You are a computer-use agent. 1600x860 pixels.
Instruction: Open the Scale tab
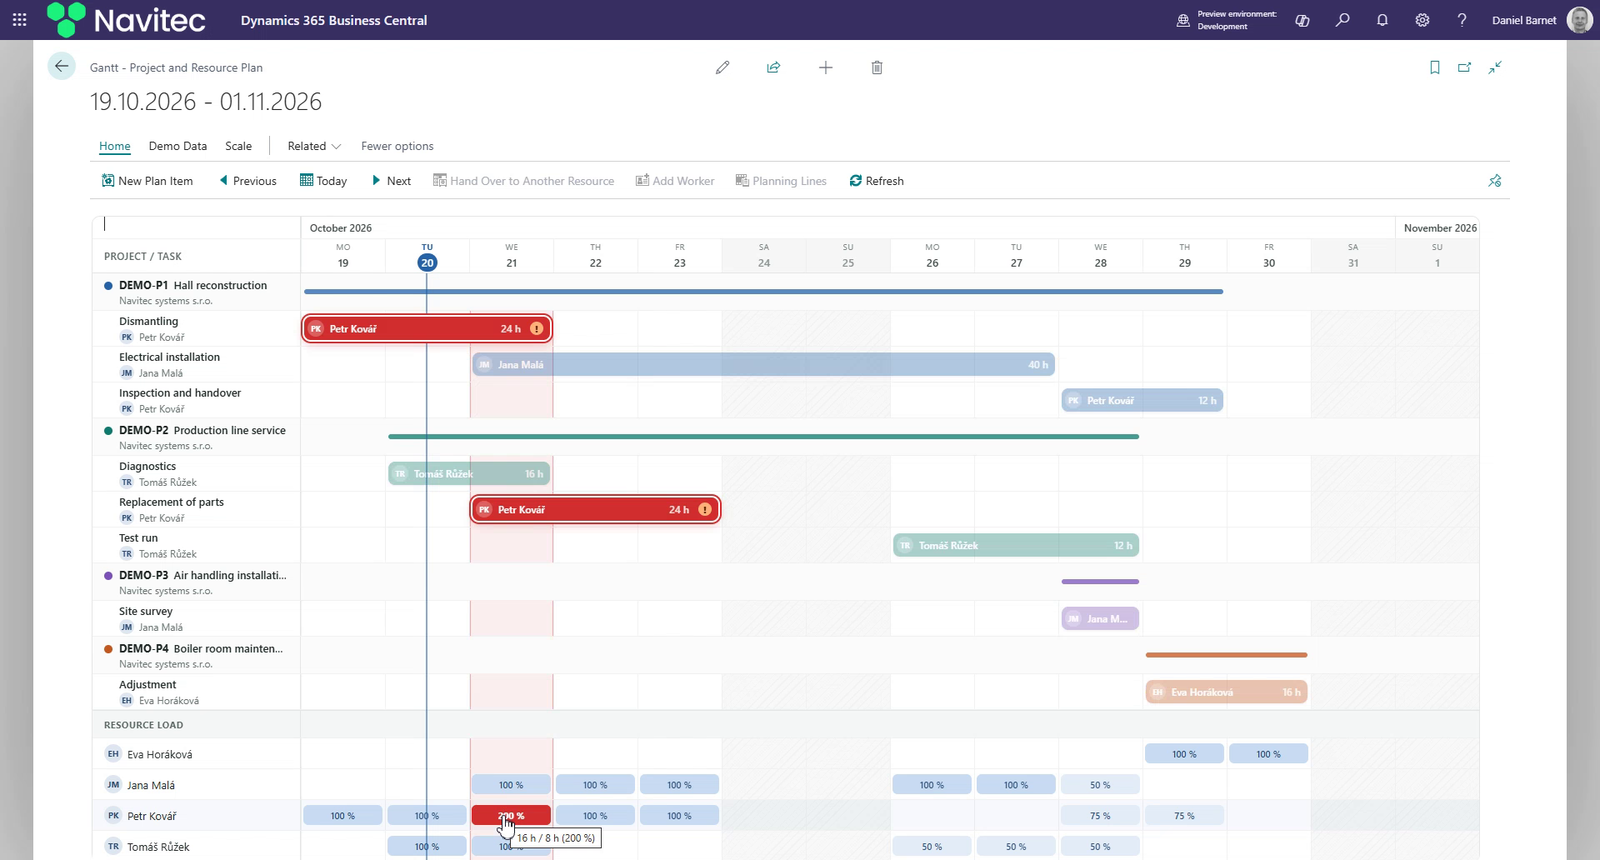pyautogui.click(x=238, y=146)
